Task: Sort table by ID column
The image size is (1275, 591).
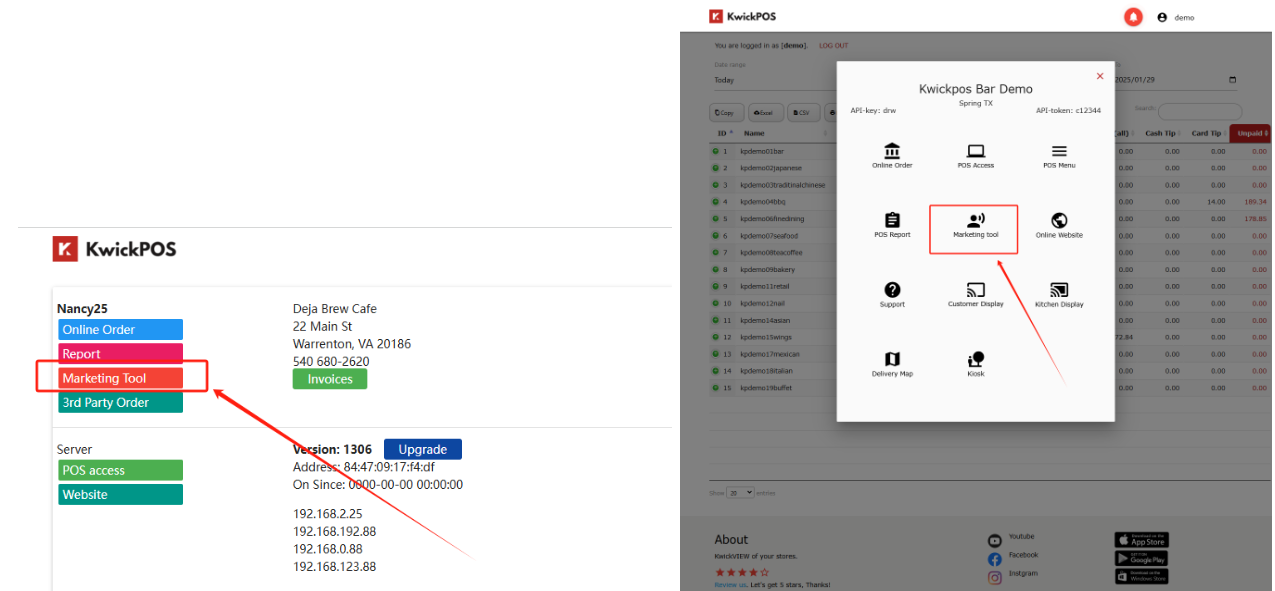Action: [723, 133]
